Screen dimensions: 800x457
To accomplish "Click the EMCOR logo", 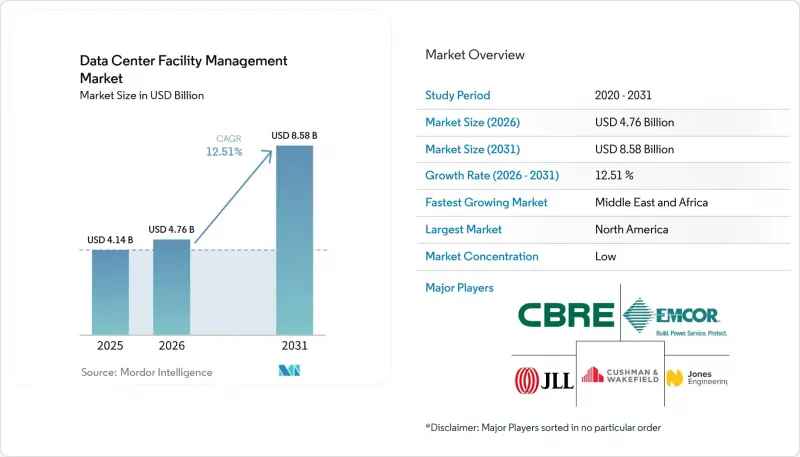I will coord(675,317).
